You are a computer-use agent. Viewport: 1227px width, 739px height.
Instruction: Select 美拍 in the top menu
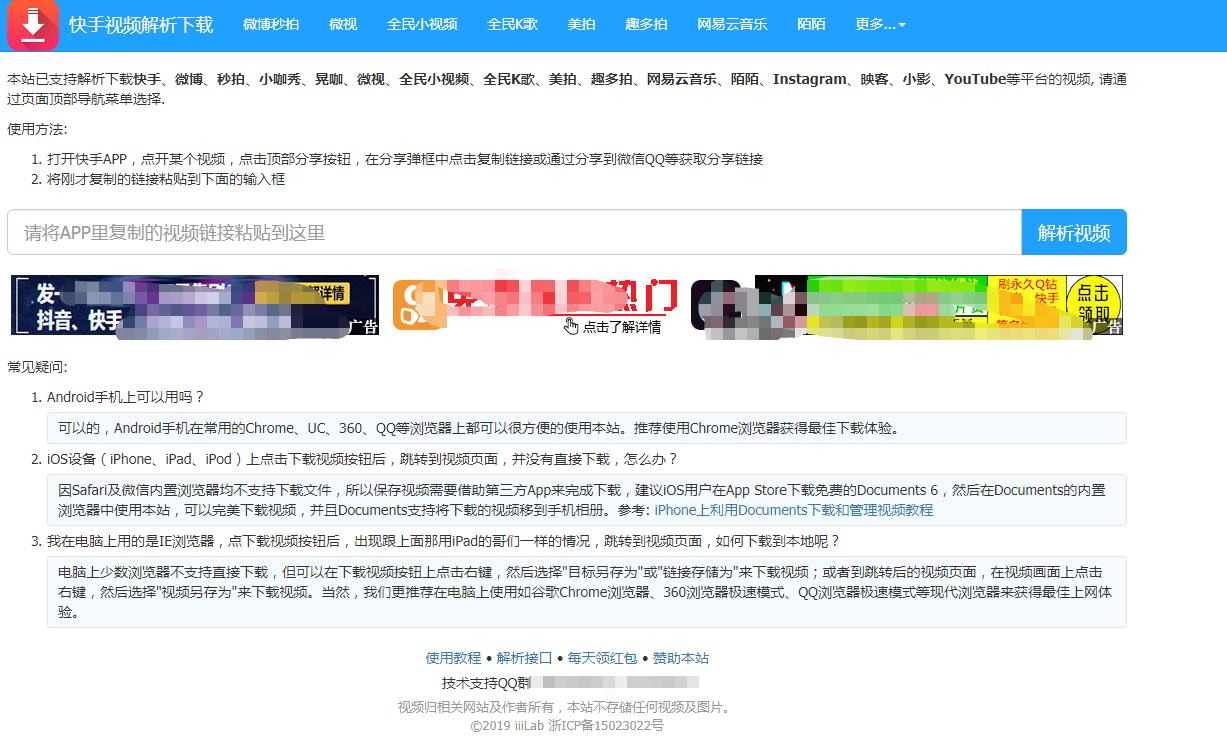coord(581,26)
